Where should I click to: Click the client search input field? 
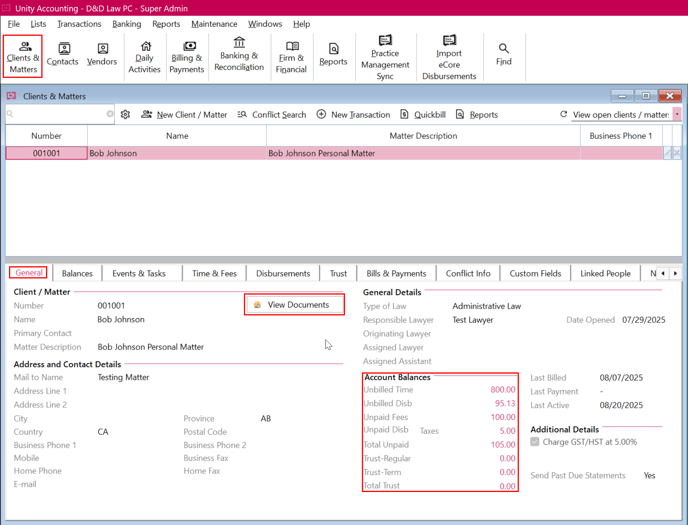[60, 115]
